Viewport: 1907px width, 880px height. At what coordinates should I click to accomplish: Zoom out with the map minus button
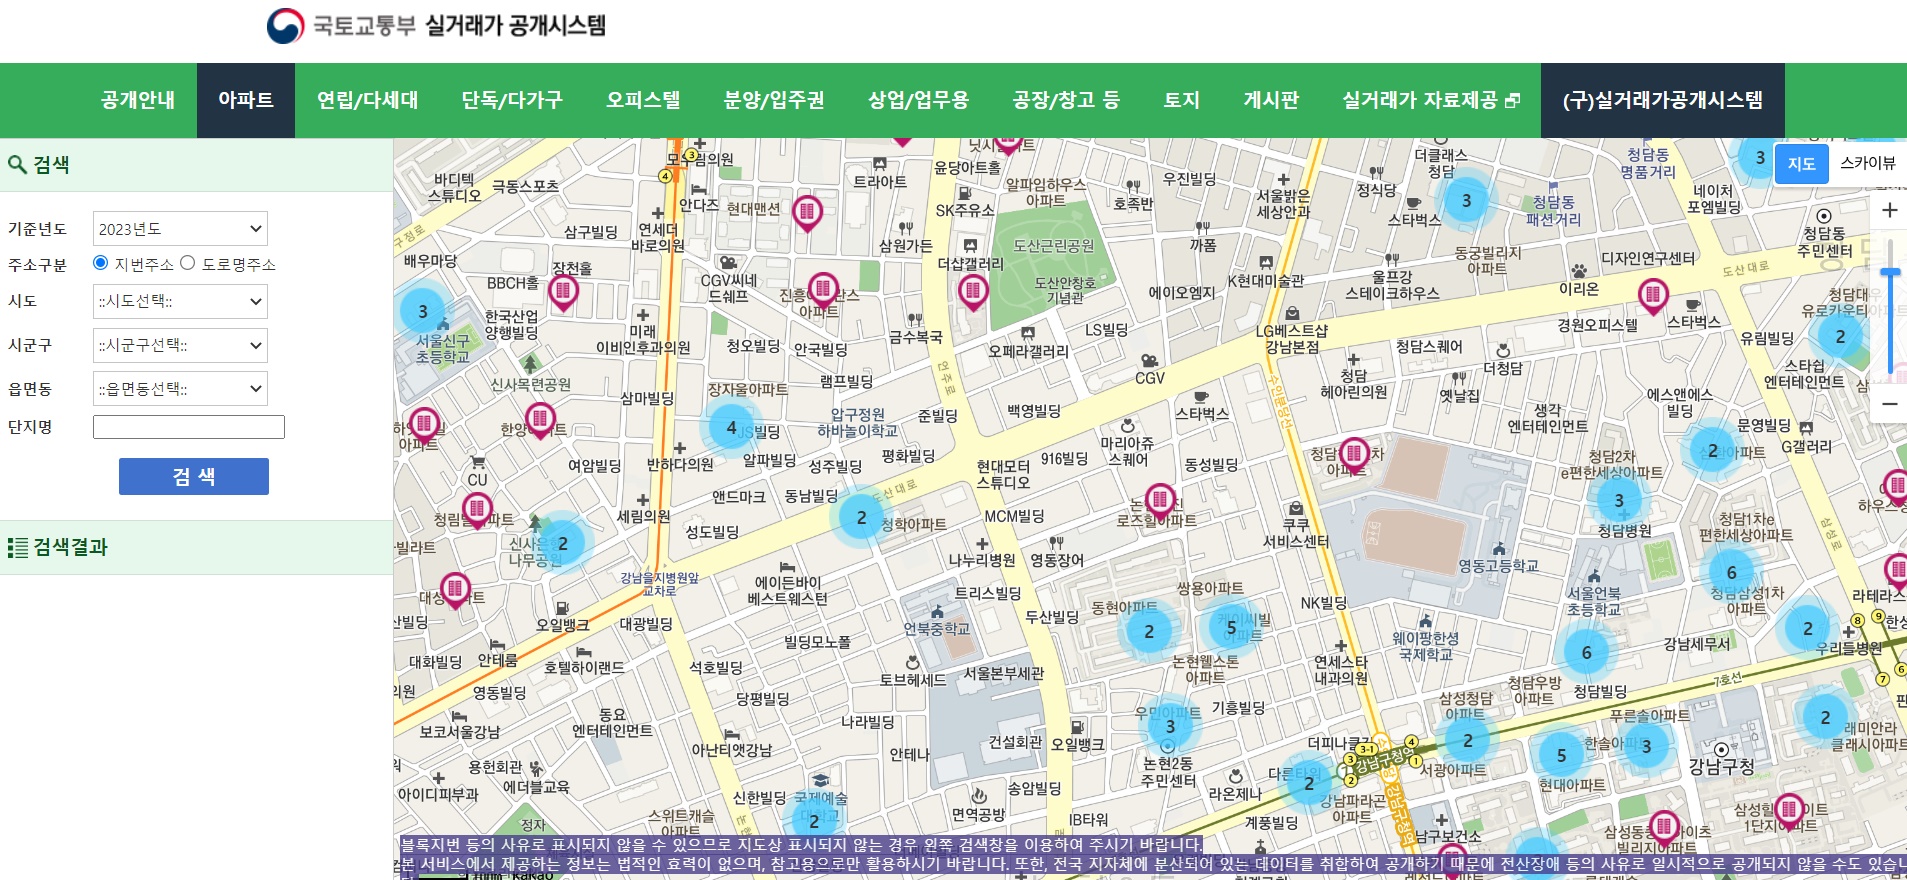tap(1889, 404)
